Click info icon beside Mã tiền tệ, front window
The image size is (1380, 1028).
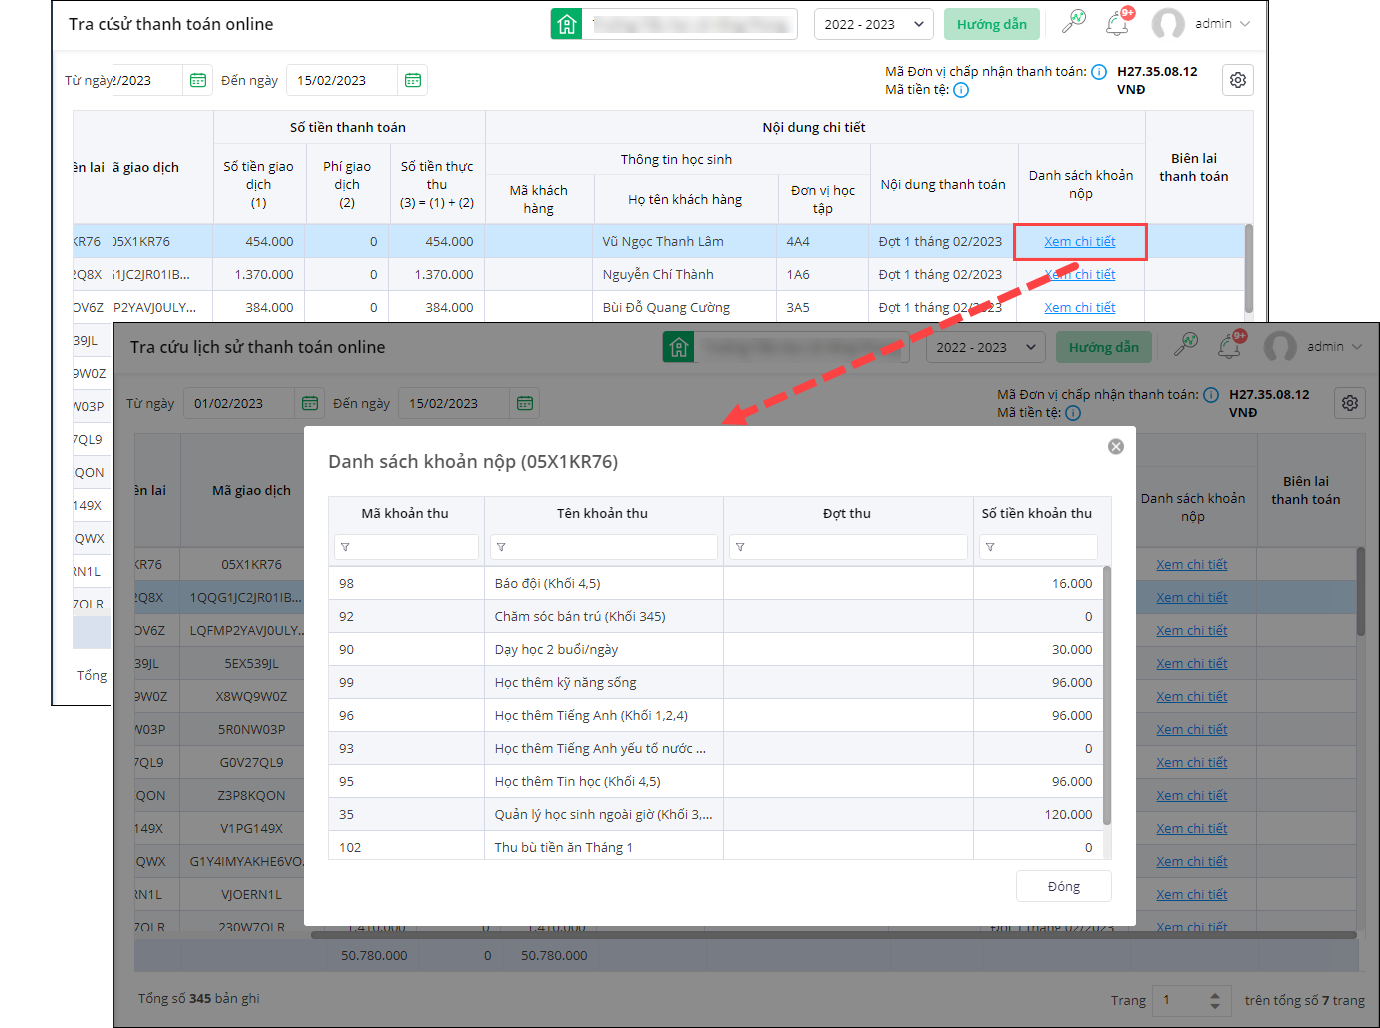click(1073, 413)
